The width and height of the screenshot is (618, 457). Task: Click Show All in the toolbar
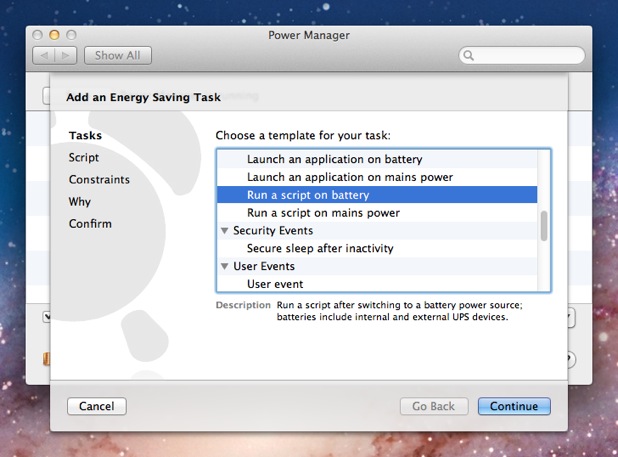pyautogui.click(x=117, y=56)
